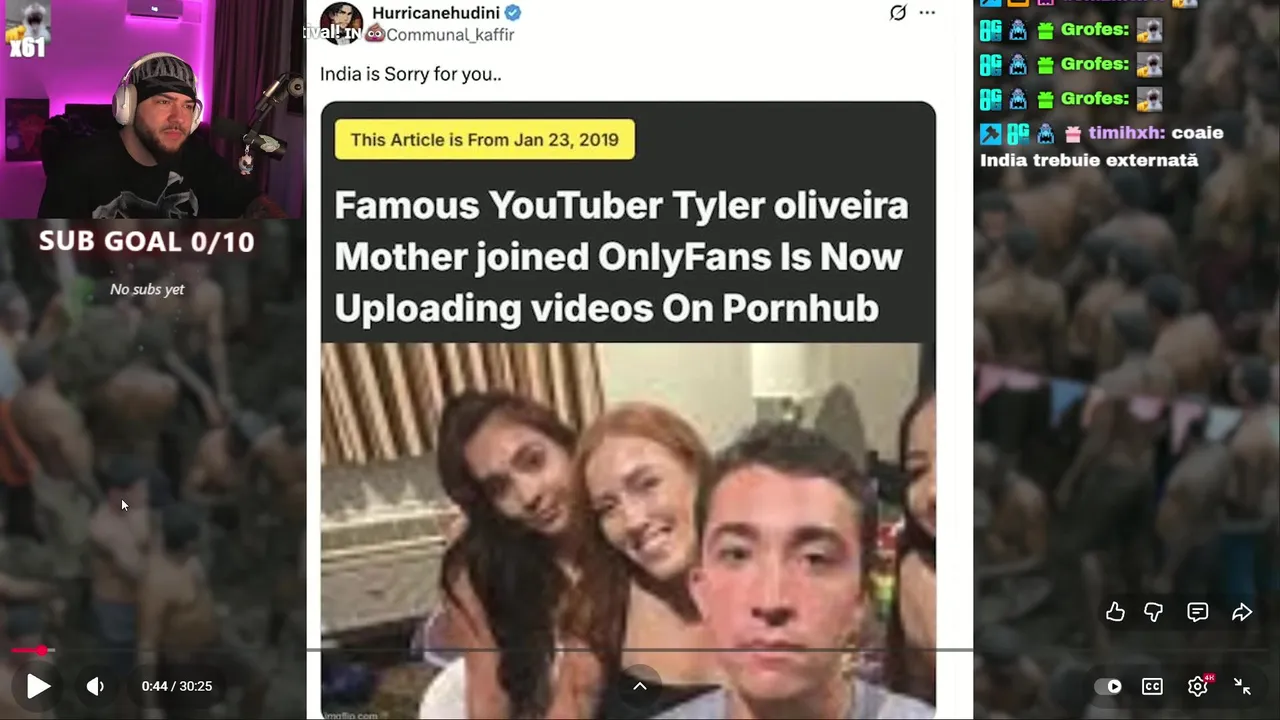Open the player settings gear
Viewport: 1280px width, 720px height.
[1197, 686]
